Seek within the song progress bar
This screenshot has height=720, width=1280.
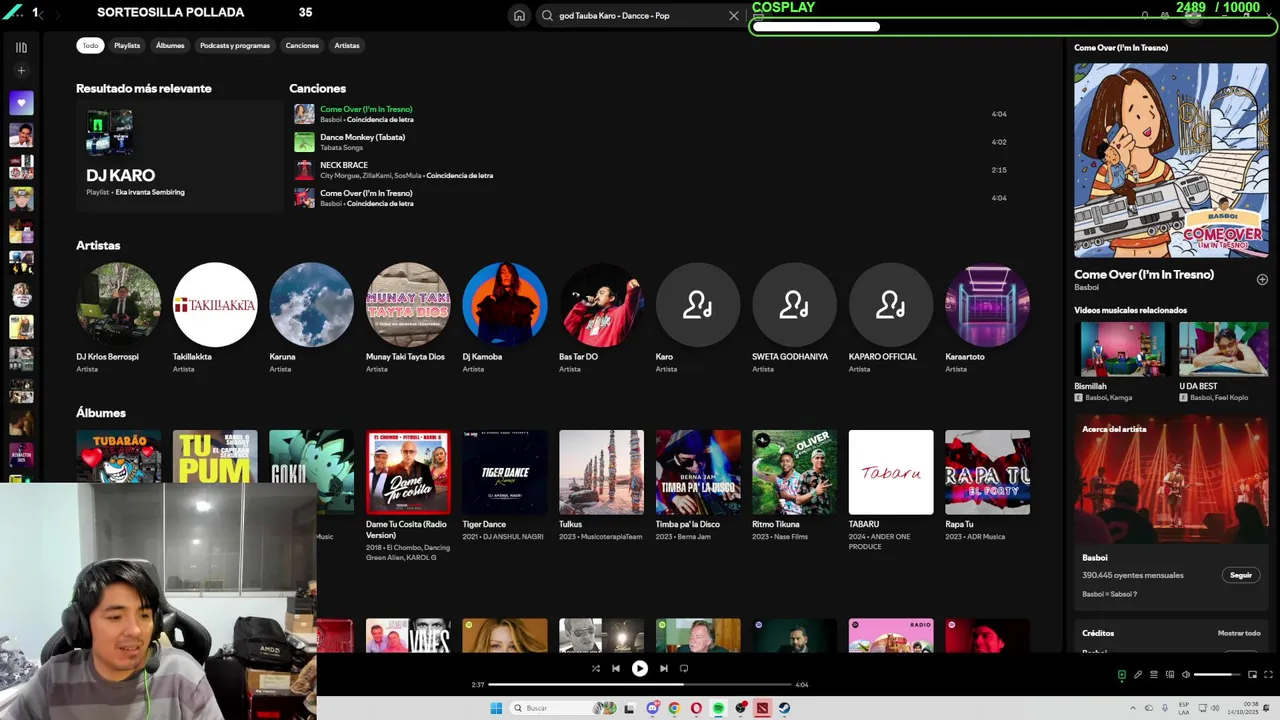(640, 685)
